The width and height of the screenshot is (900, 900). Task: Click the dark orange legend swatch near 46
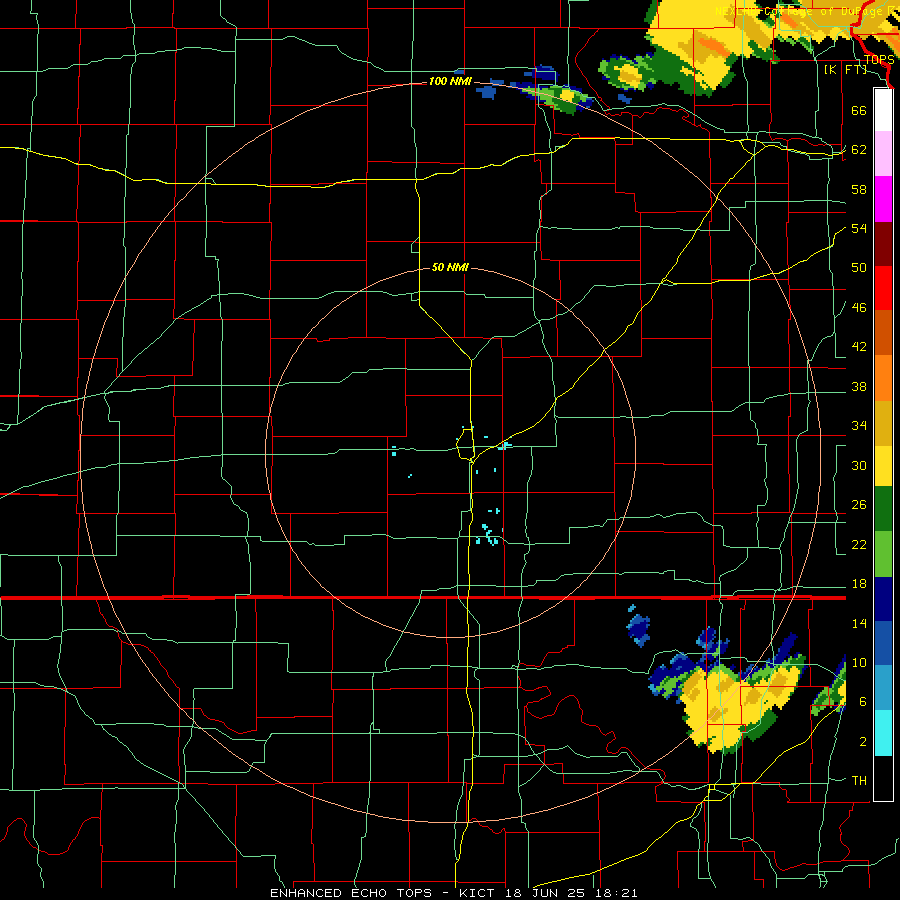(883, 333)
